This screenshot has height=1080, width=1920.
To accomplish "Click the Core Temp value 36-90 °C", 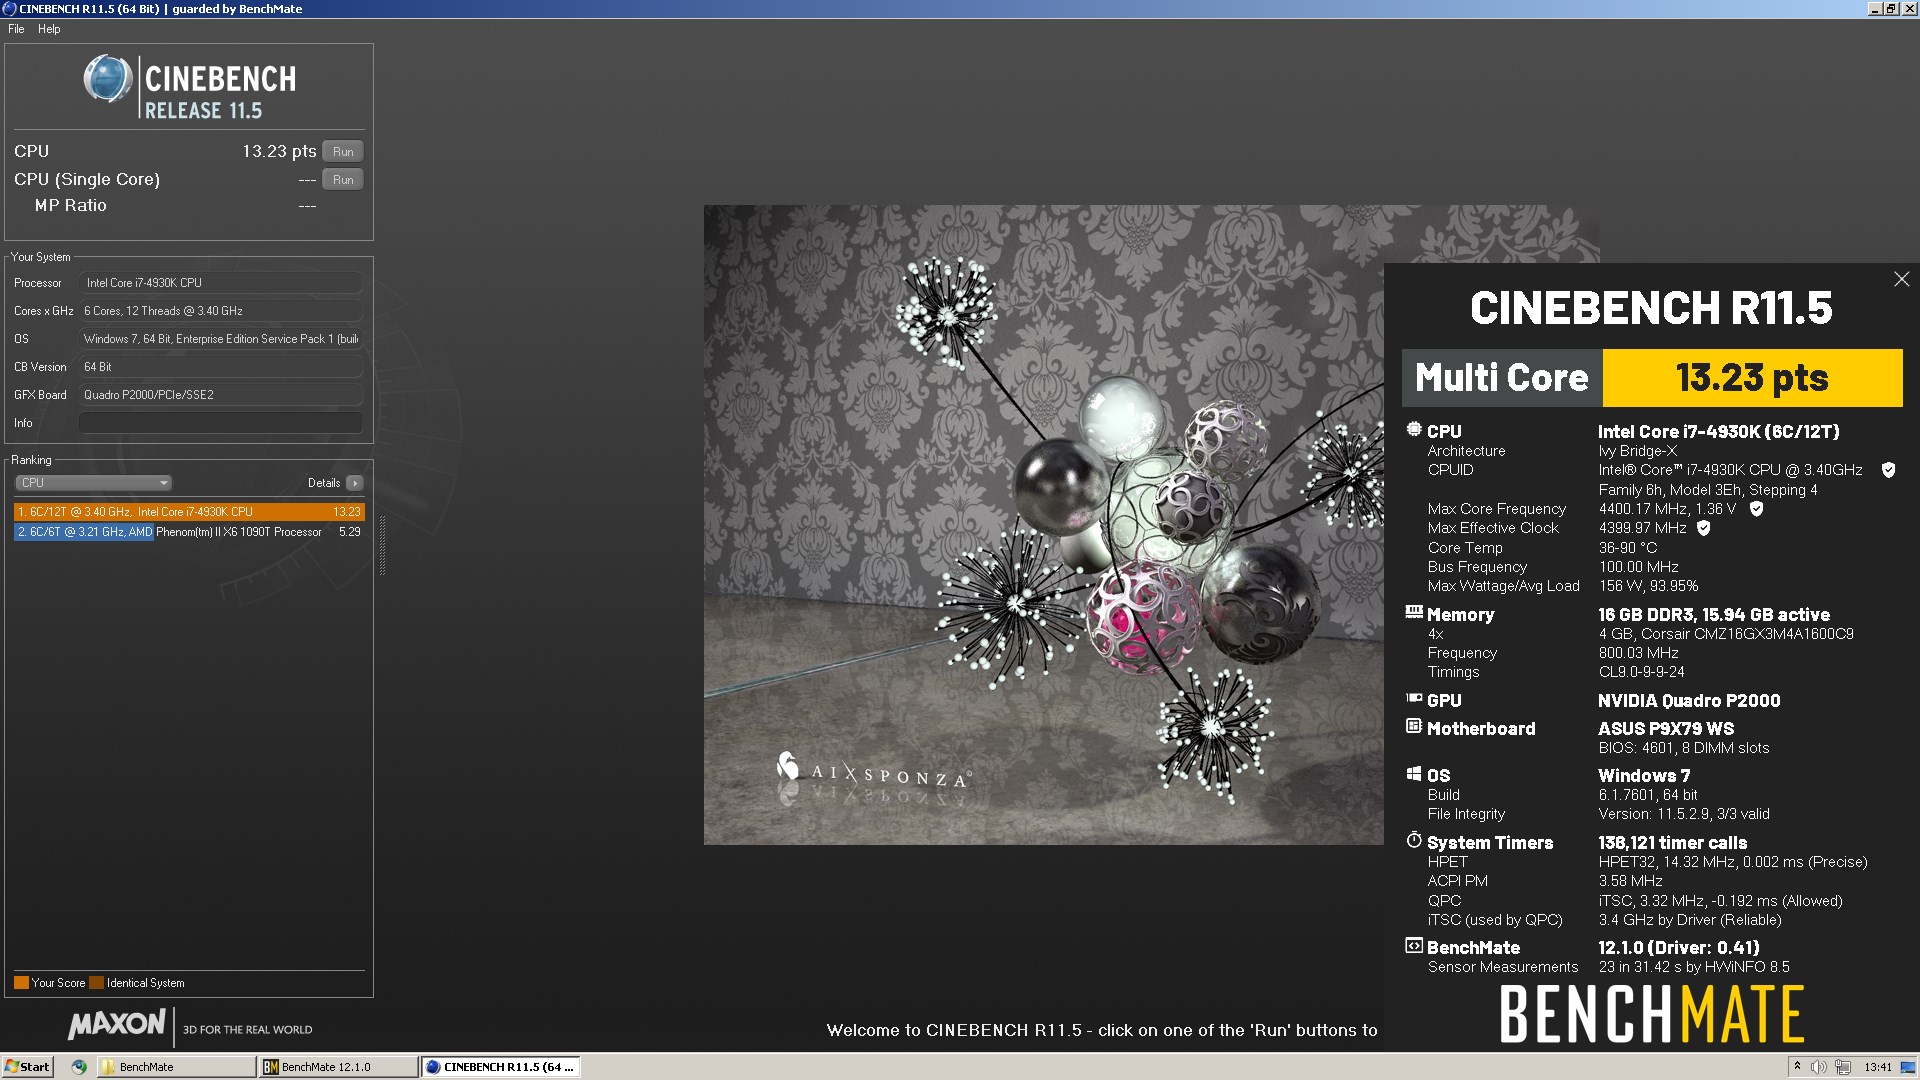I will coord(1628,548).
